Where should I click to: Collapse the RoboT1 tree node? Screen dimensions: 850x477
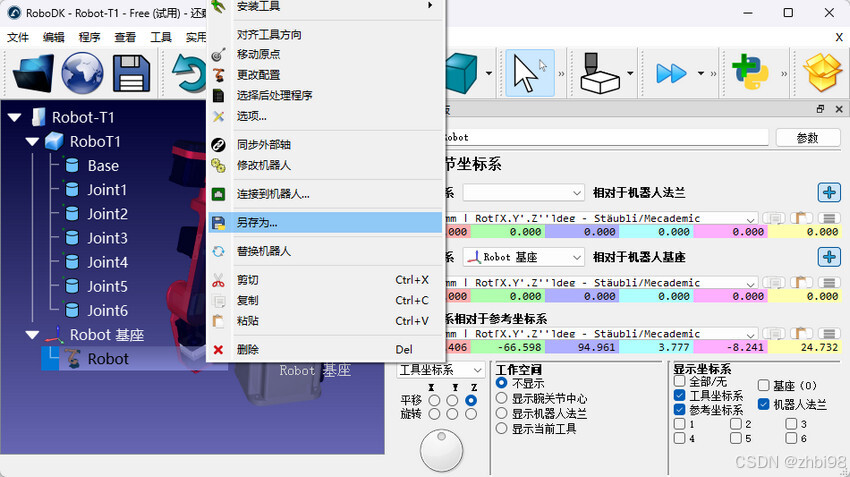click(x=33, y=141)
